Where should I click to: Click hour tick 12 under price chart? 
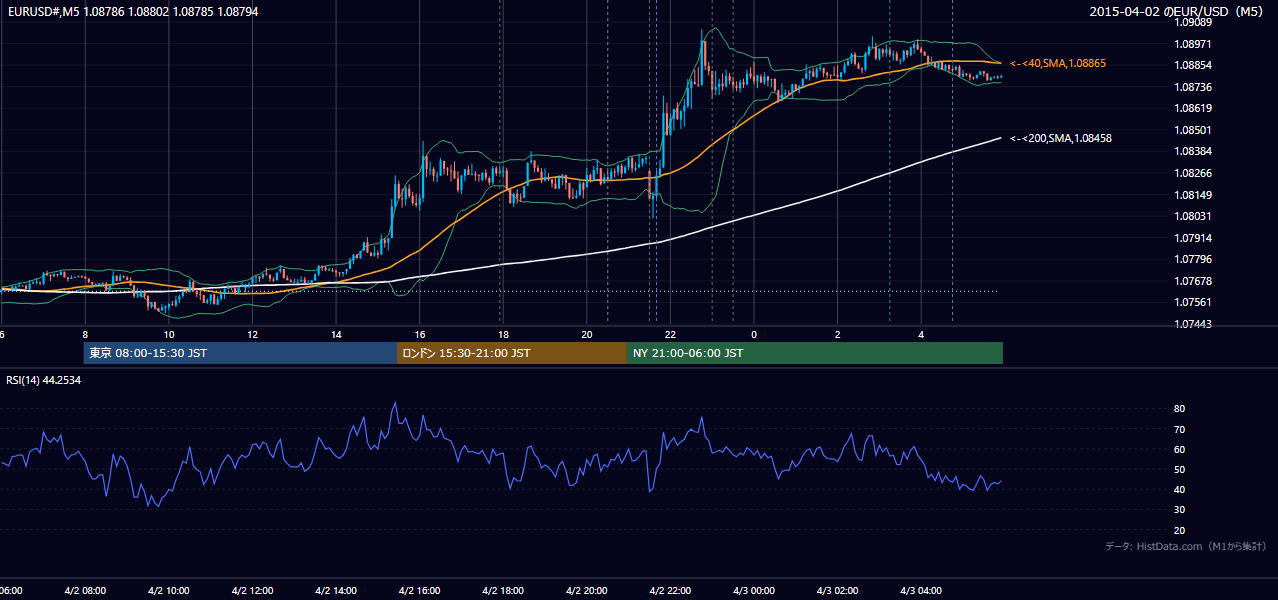pos(252,334)
